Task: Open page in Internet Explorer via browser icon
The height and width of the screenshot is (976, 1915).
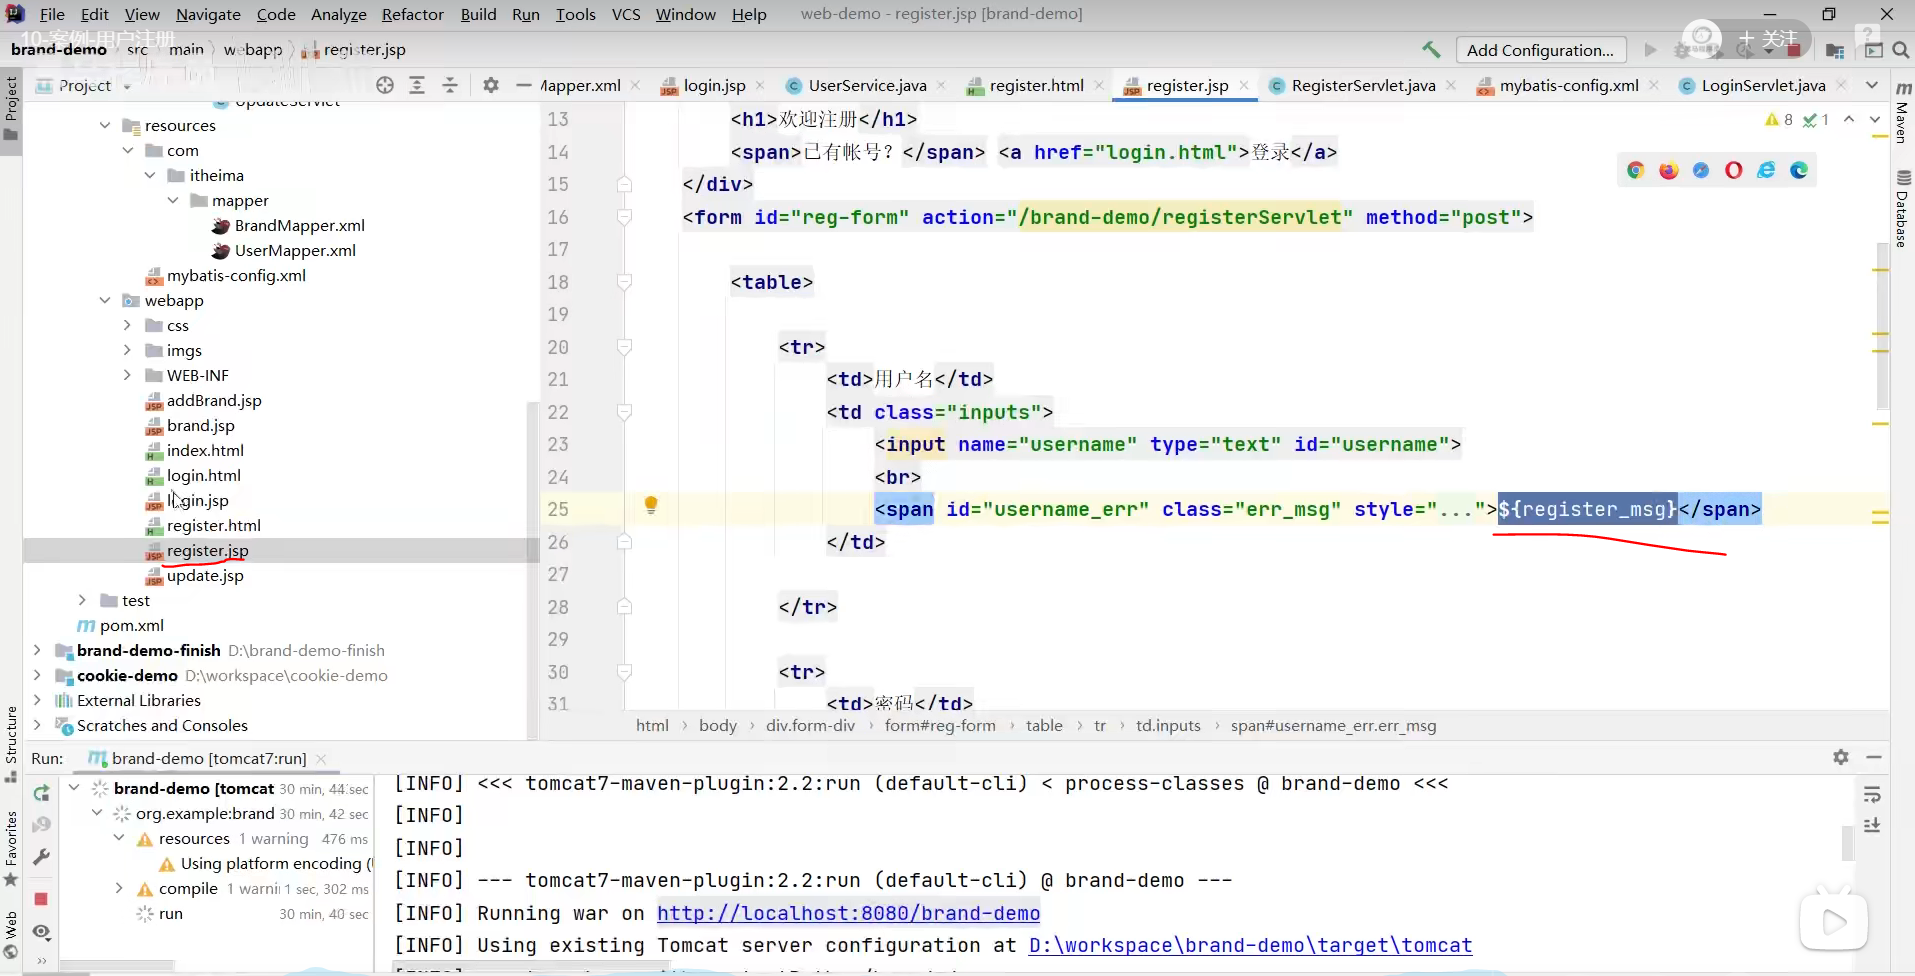Action: (x=1767, y=170)
